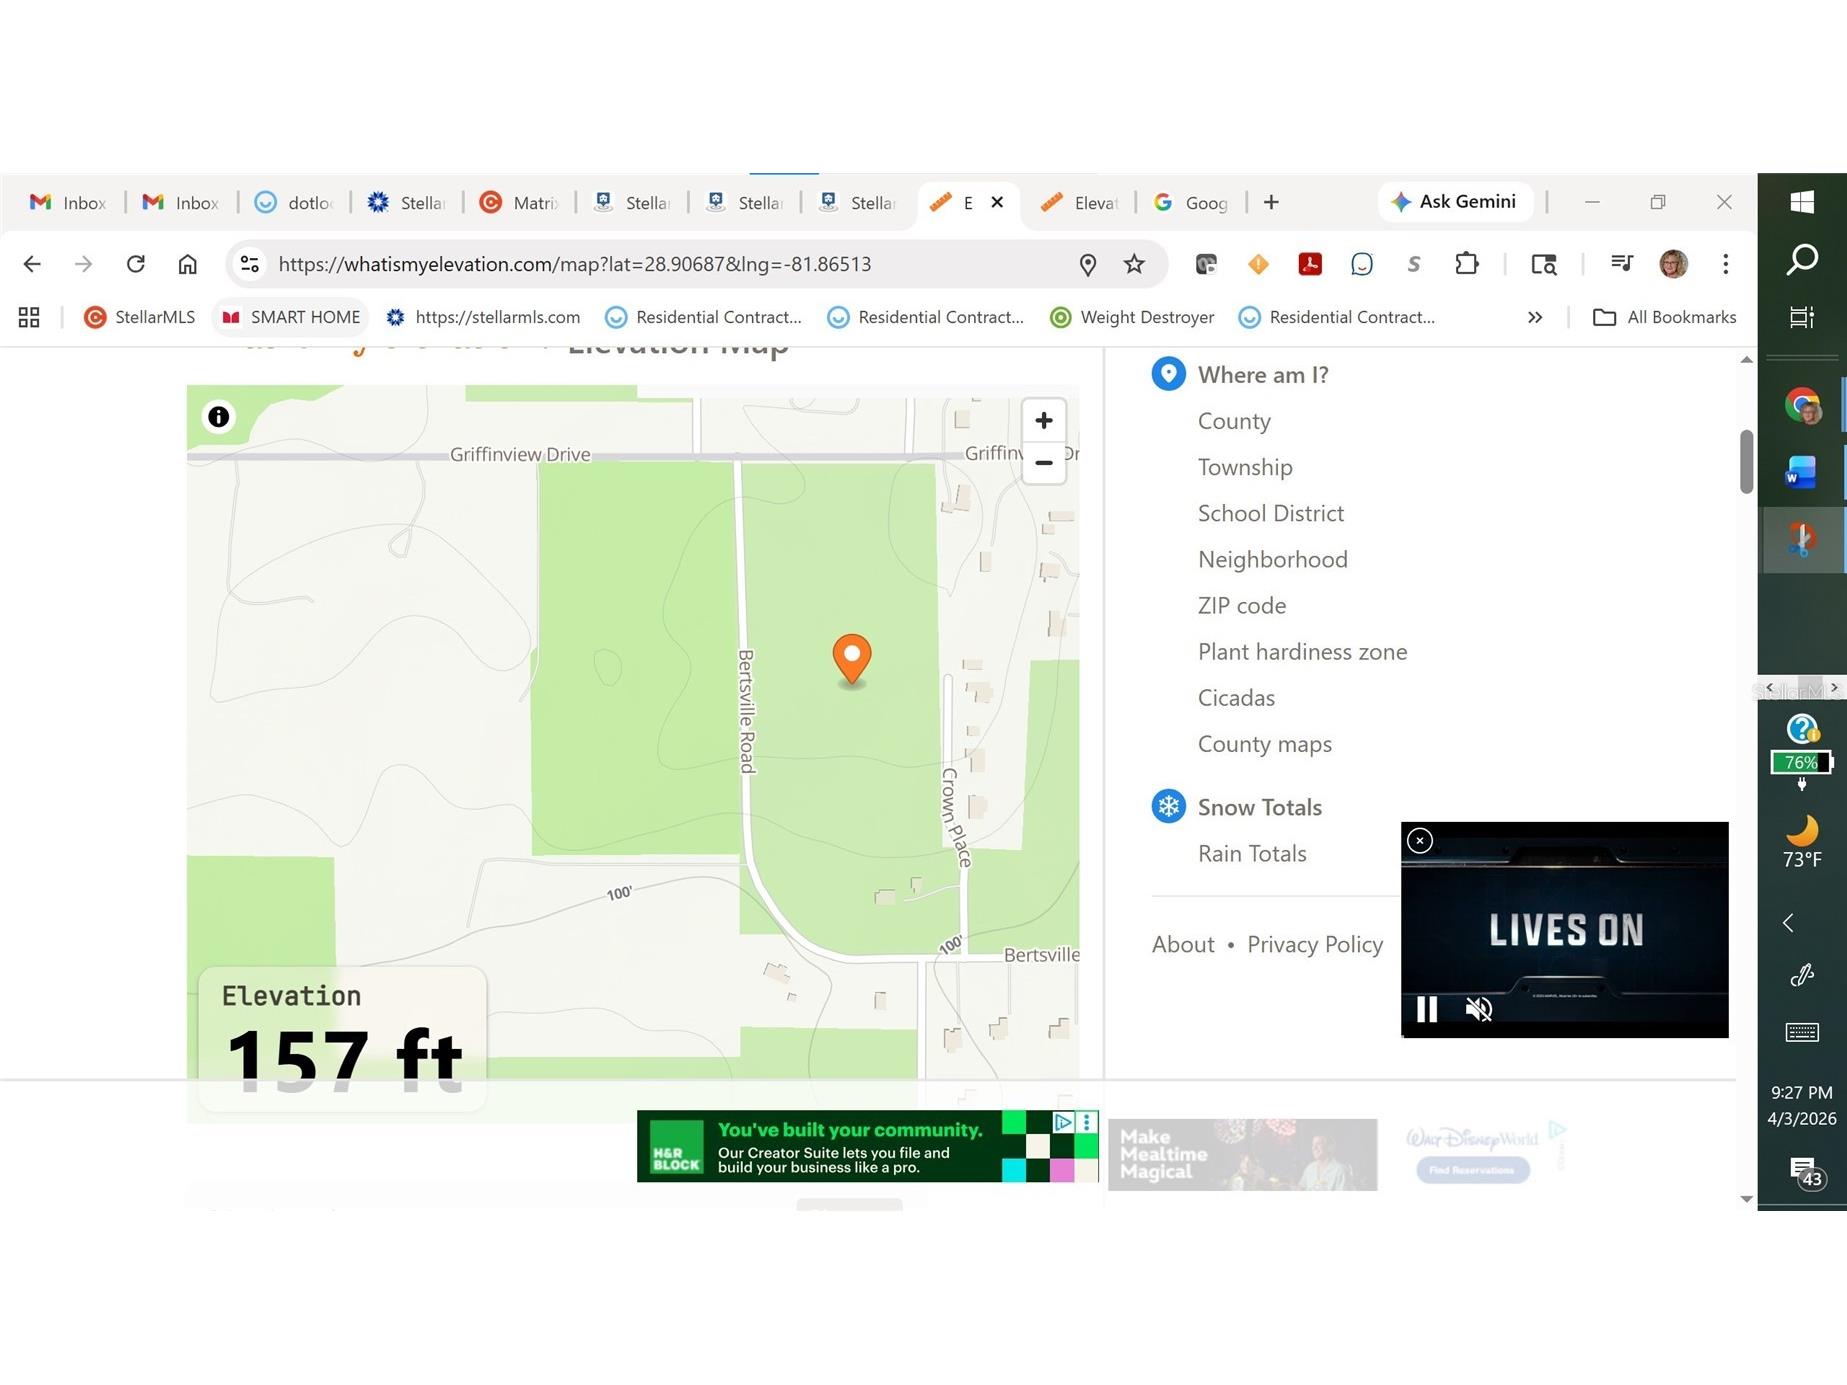Go back with the browser back arrow
The width and height of the screenshot is (1847, 1385).
pyautogui.click(x=32, y=264)
